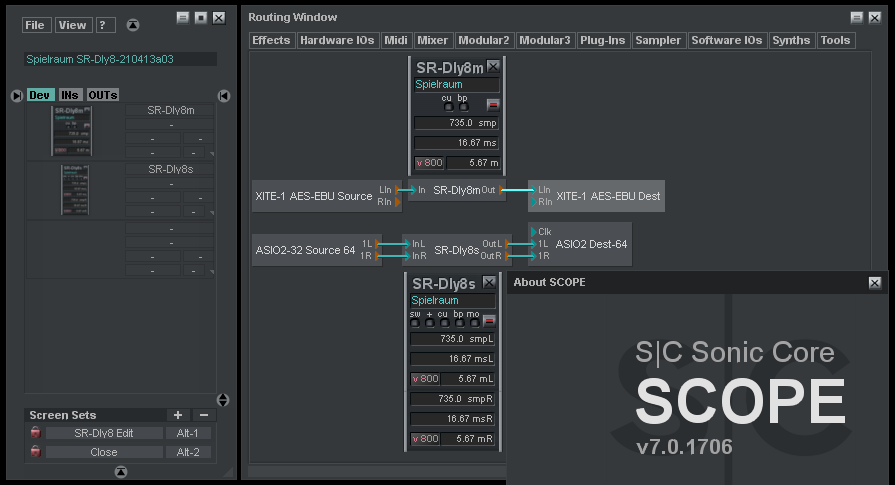
Task: Toggle the sw button on the SR-Dly8s panel
Action: 415,323
